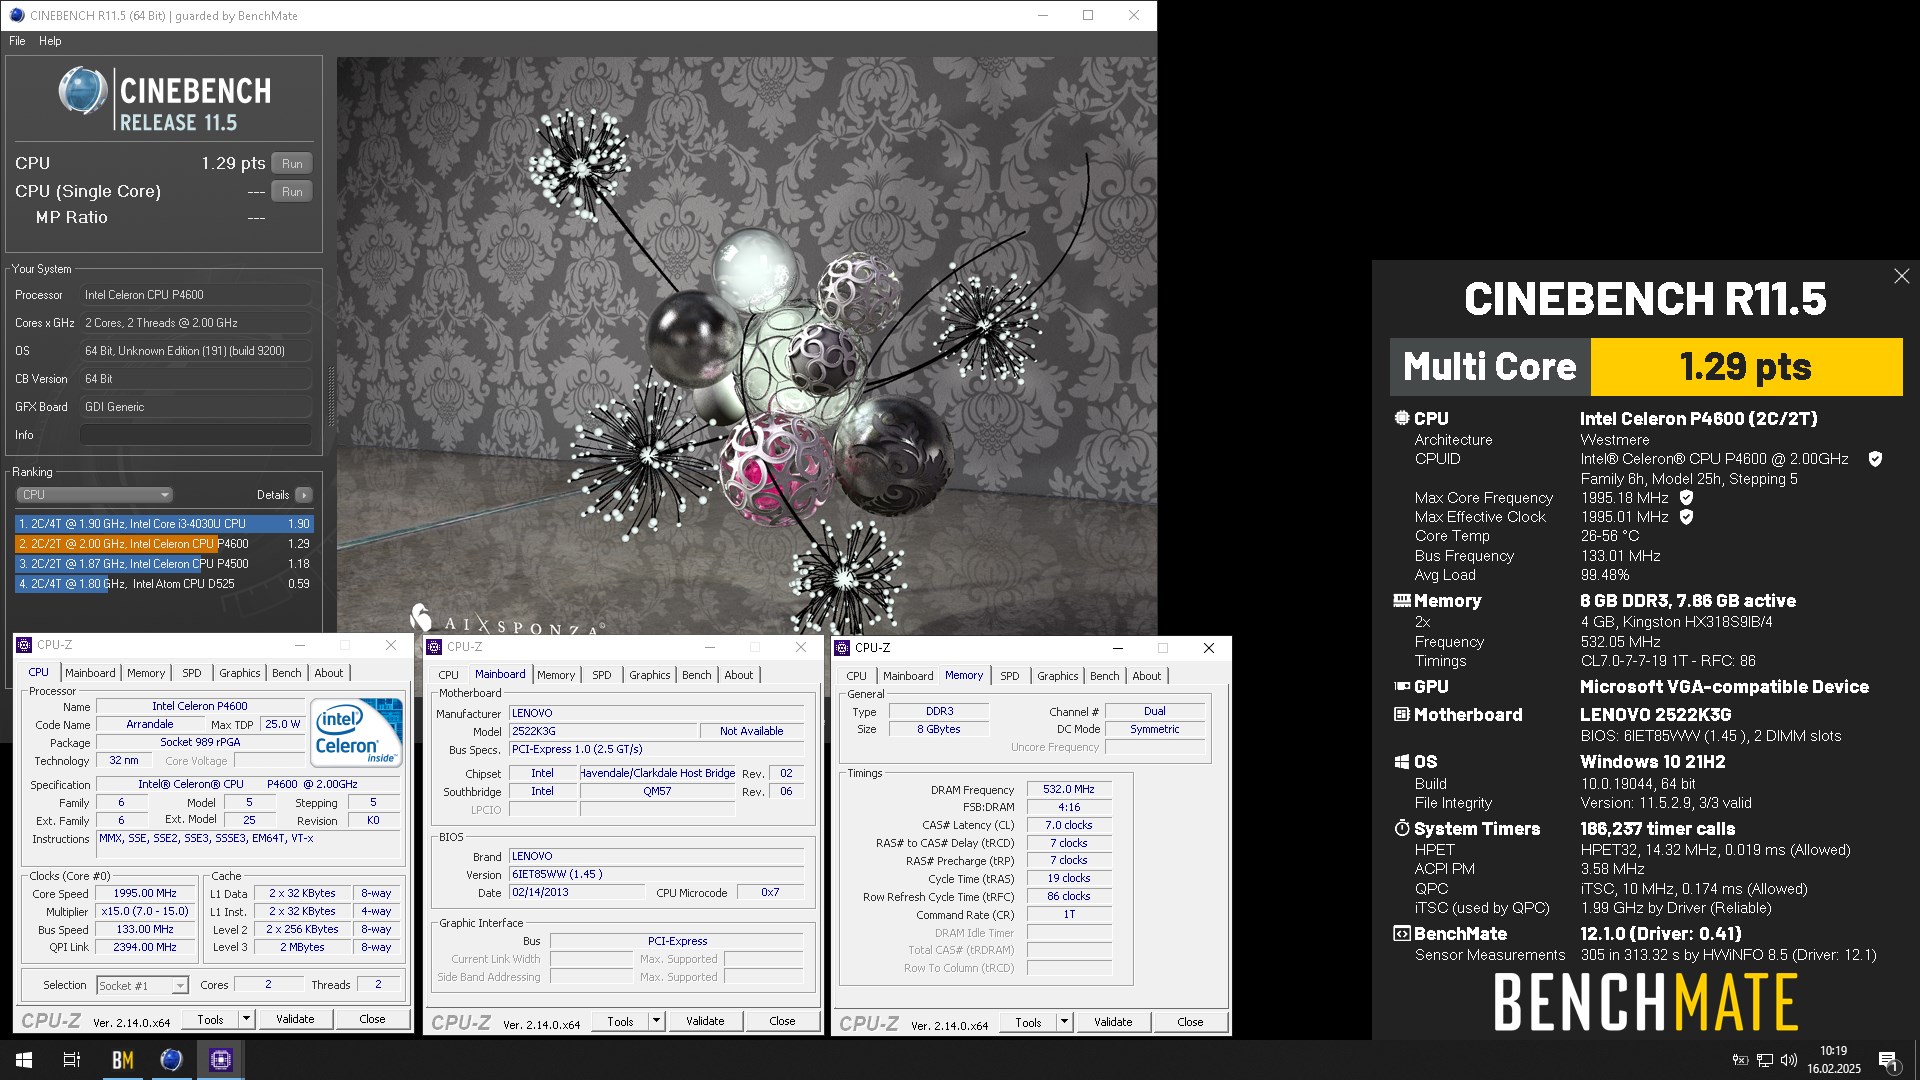Click the 1.29 pts Multi Core score

(x=1746, y=367)
